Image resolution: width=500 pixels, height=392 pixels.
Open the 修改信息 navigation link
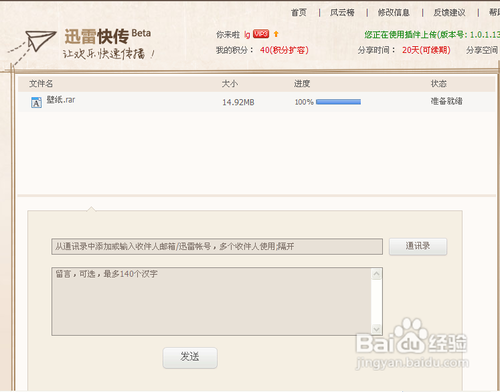point(394,13)
